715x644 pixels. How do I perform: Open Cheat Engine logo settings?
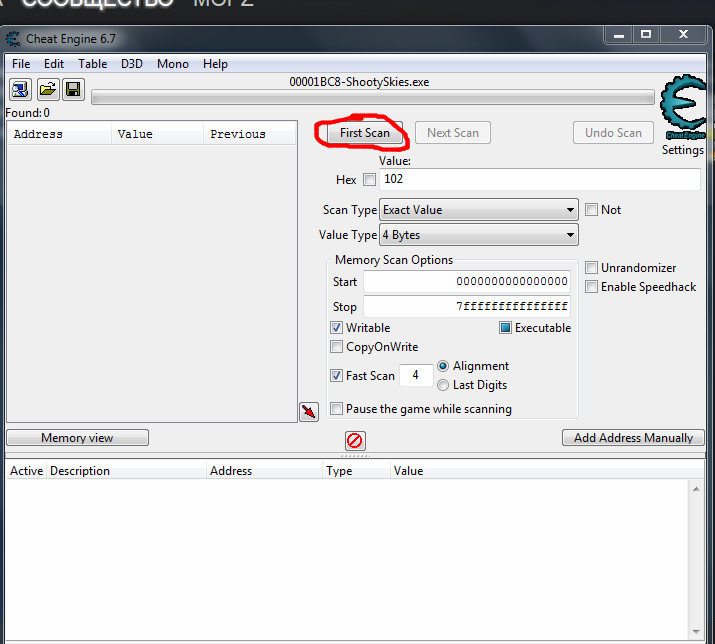point(683,107)
